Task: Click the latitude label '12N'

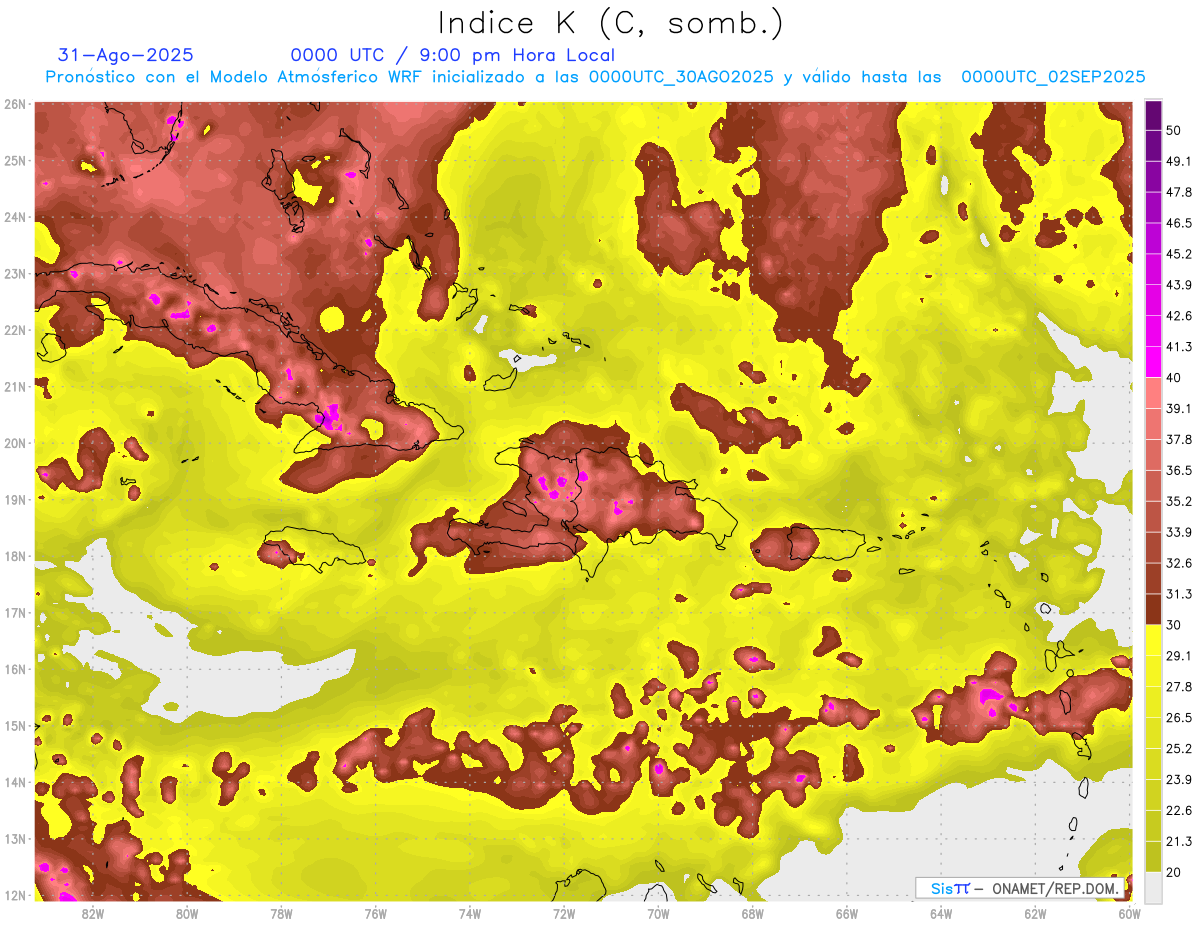Action: (x=16, y=895)
